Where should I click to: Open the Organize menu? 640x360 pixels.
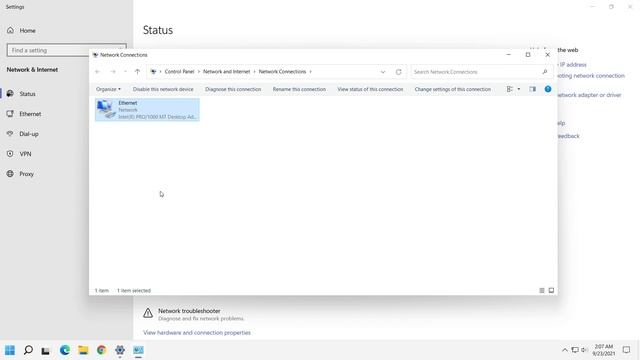(108, 89)
